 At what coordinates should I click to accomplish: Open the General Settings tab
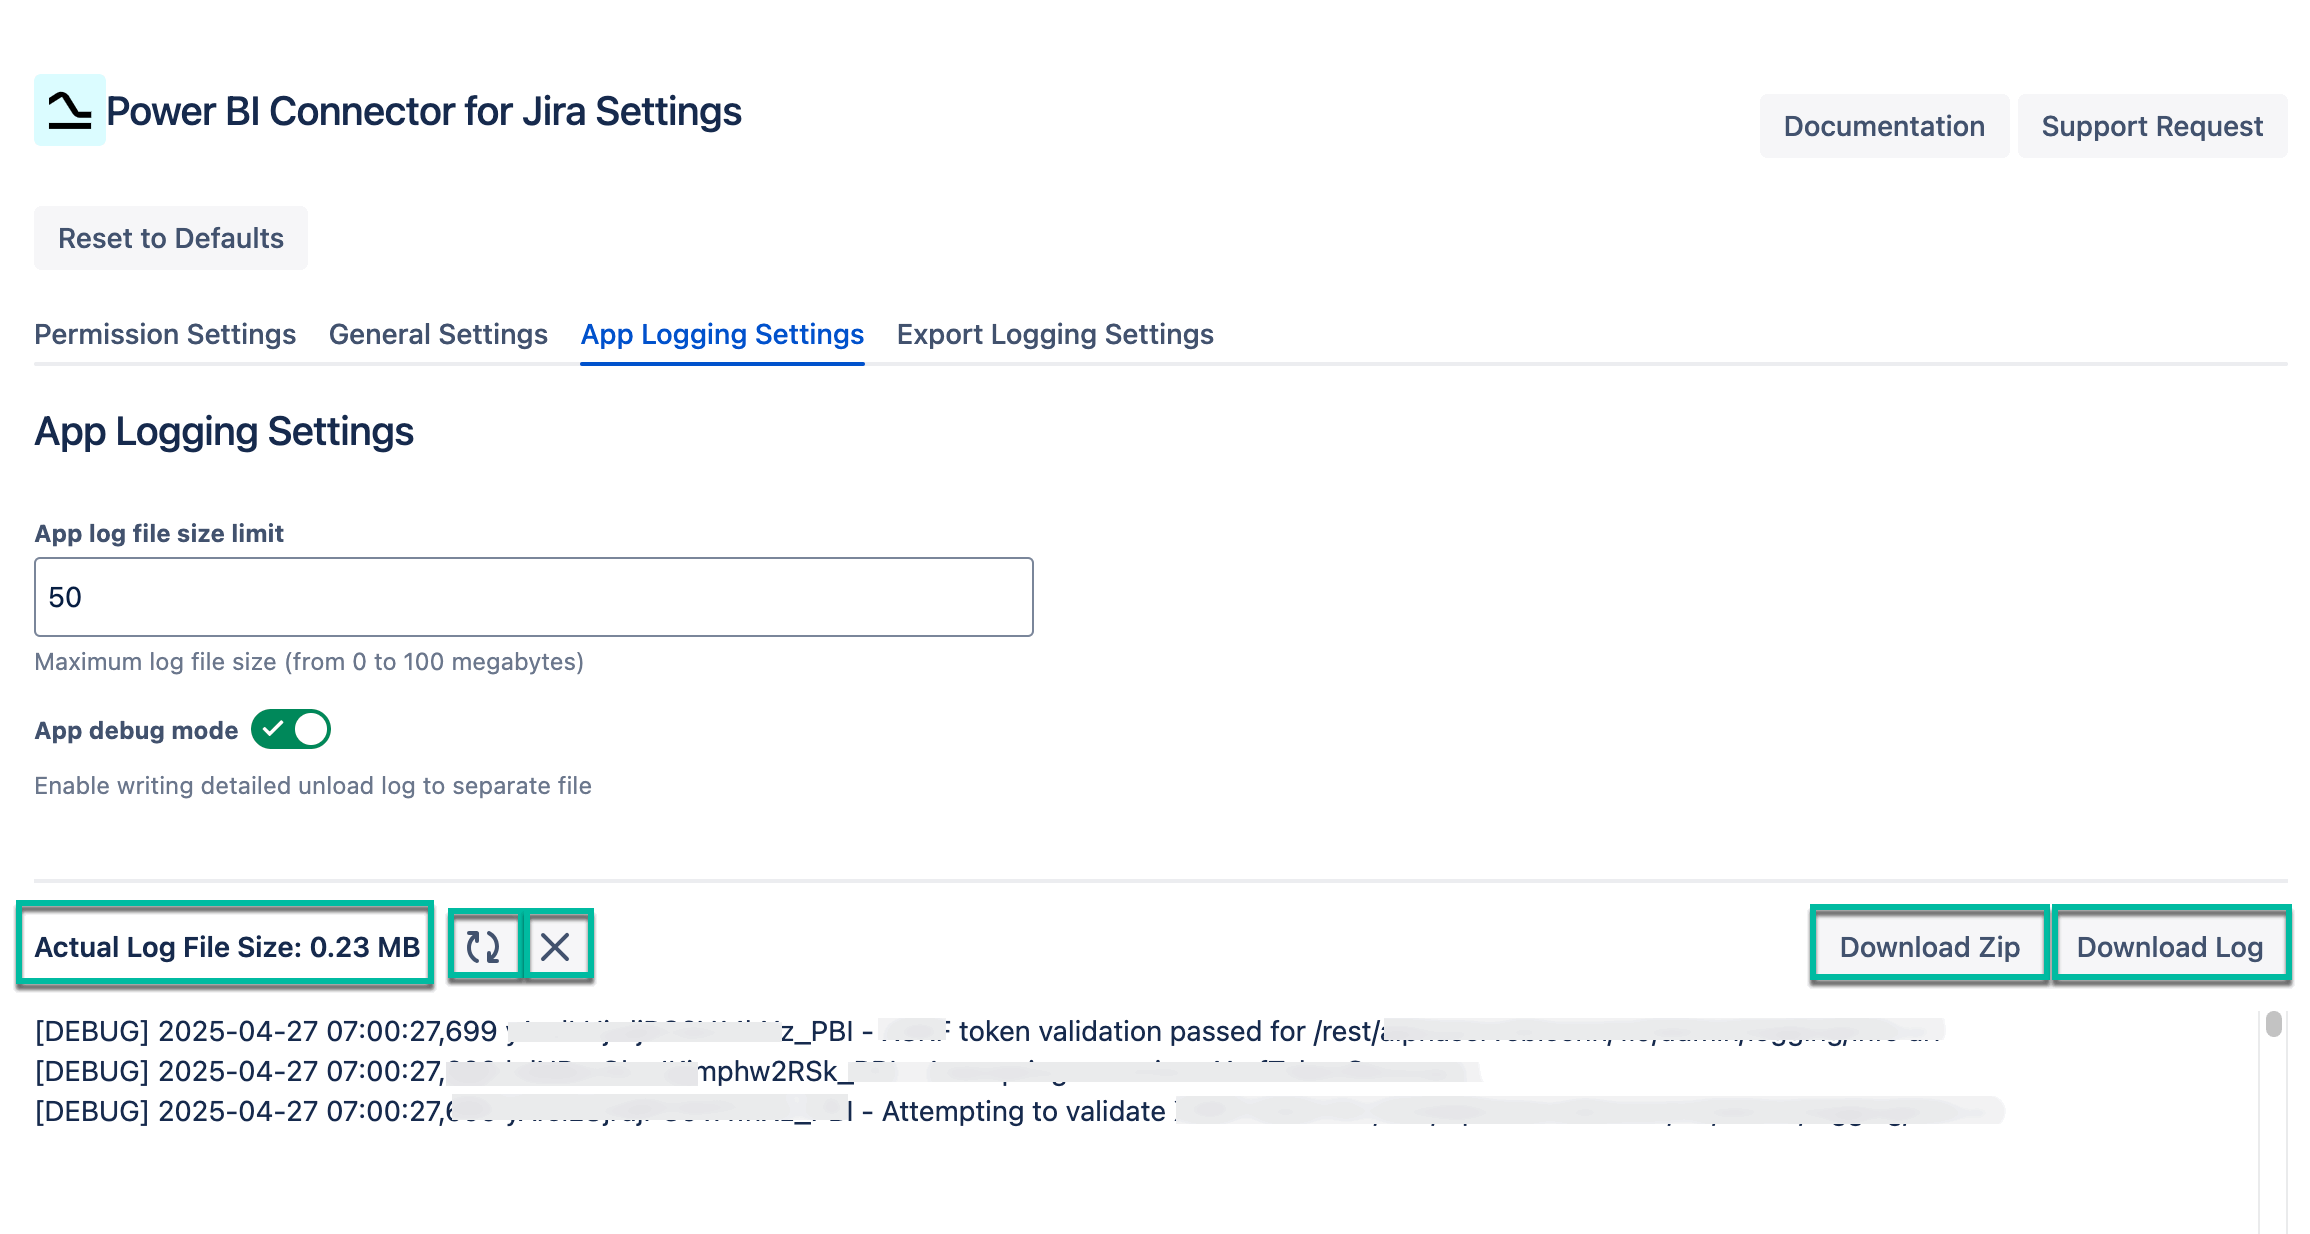click(437, 334)
